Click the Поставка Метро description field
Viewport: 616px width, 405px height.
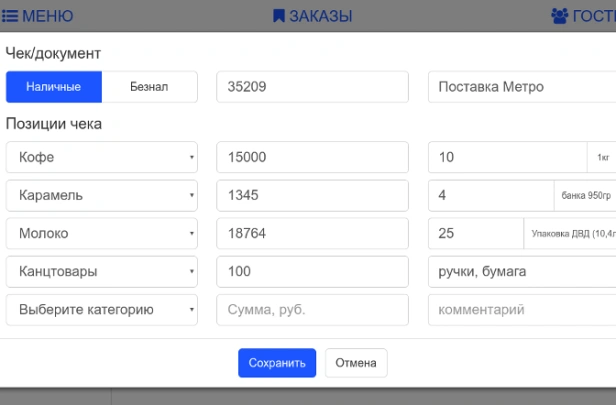(x=522, y=87)
